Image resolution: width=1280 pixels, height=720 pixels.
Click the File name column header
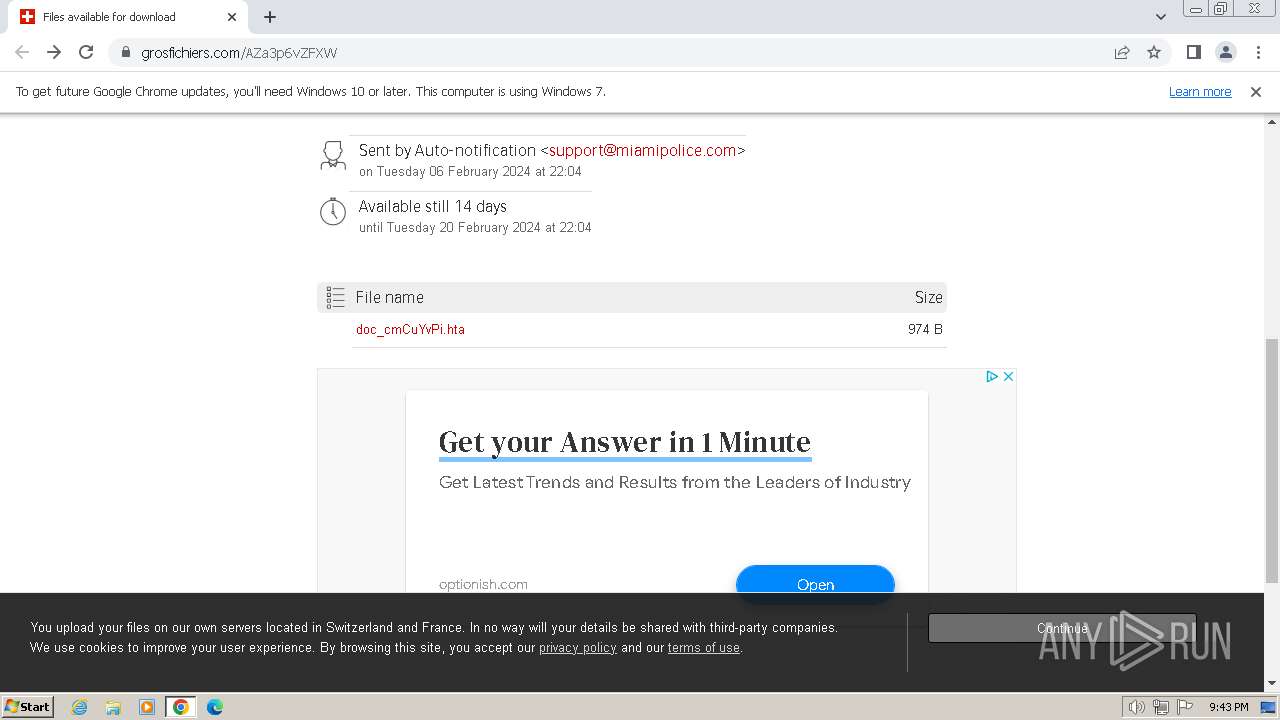[x=390, y=297]
